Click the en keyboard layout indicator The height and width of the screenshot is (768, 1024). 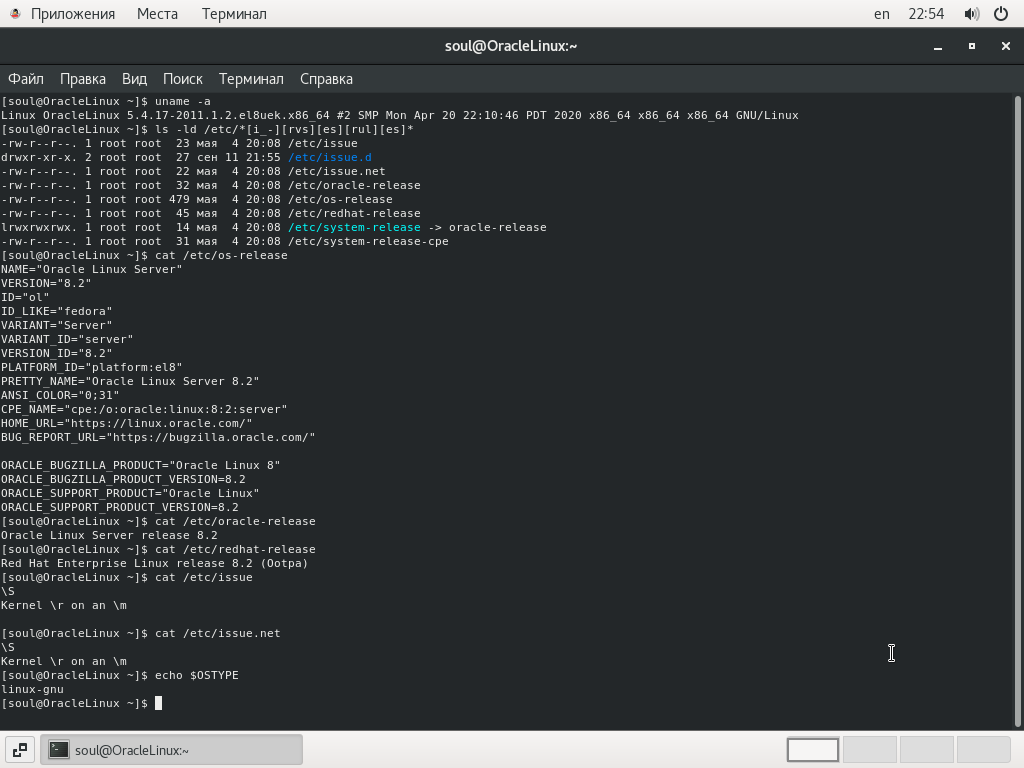[882, 14]
